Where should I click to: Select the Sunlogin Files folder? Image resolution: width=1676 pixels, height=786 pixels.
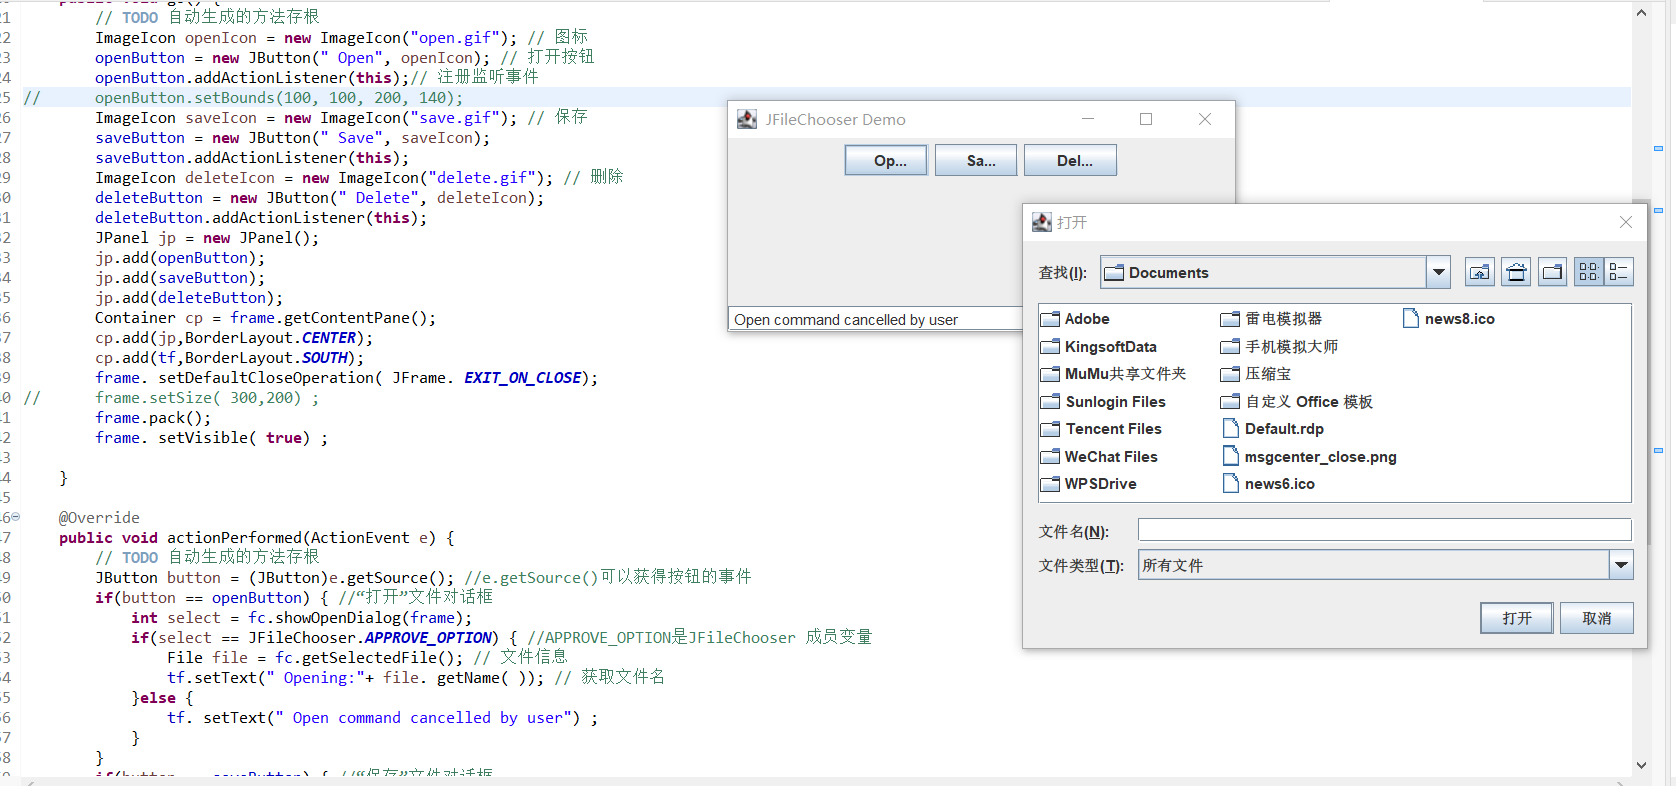click(1103, 402)
